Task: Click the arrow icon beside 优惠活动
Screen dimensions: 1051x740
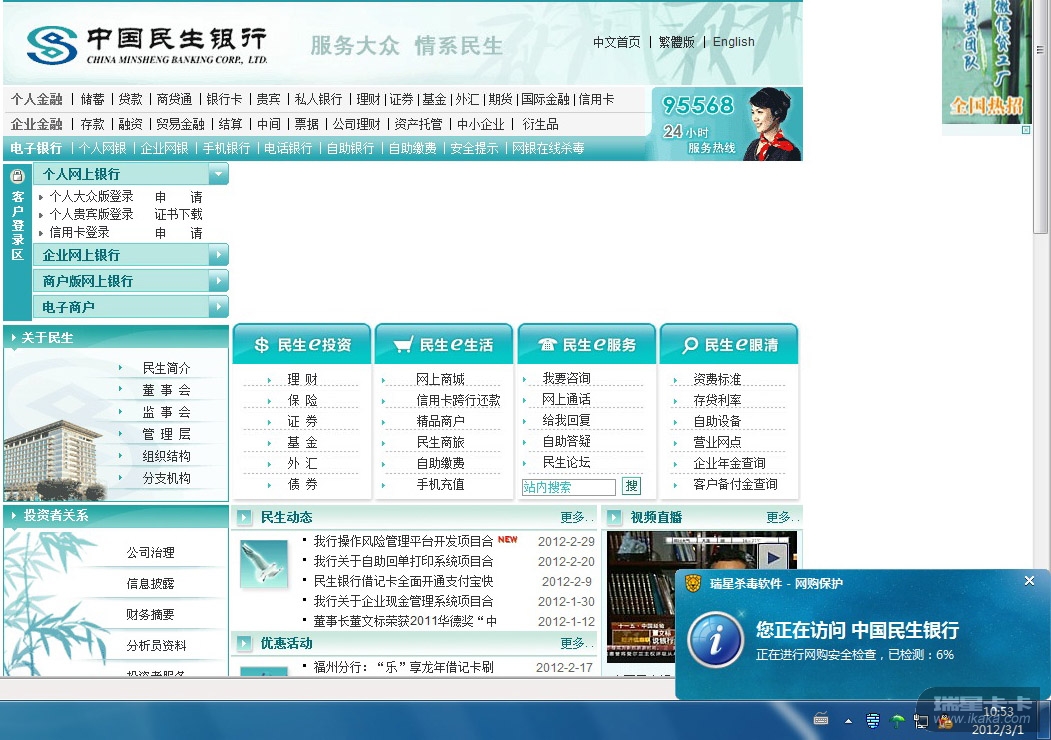Action: click(245, 643)
